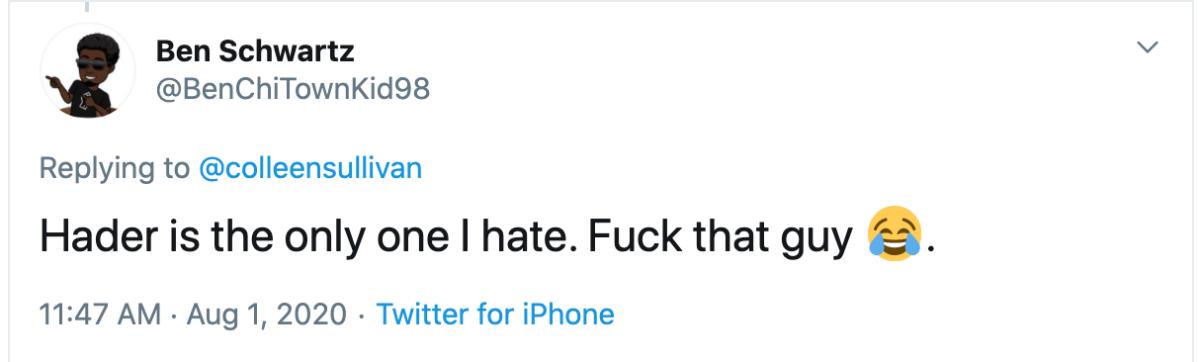Click the laughing-crying emoji
Screen dimensions: 1200x362
894,237
